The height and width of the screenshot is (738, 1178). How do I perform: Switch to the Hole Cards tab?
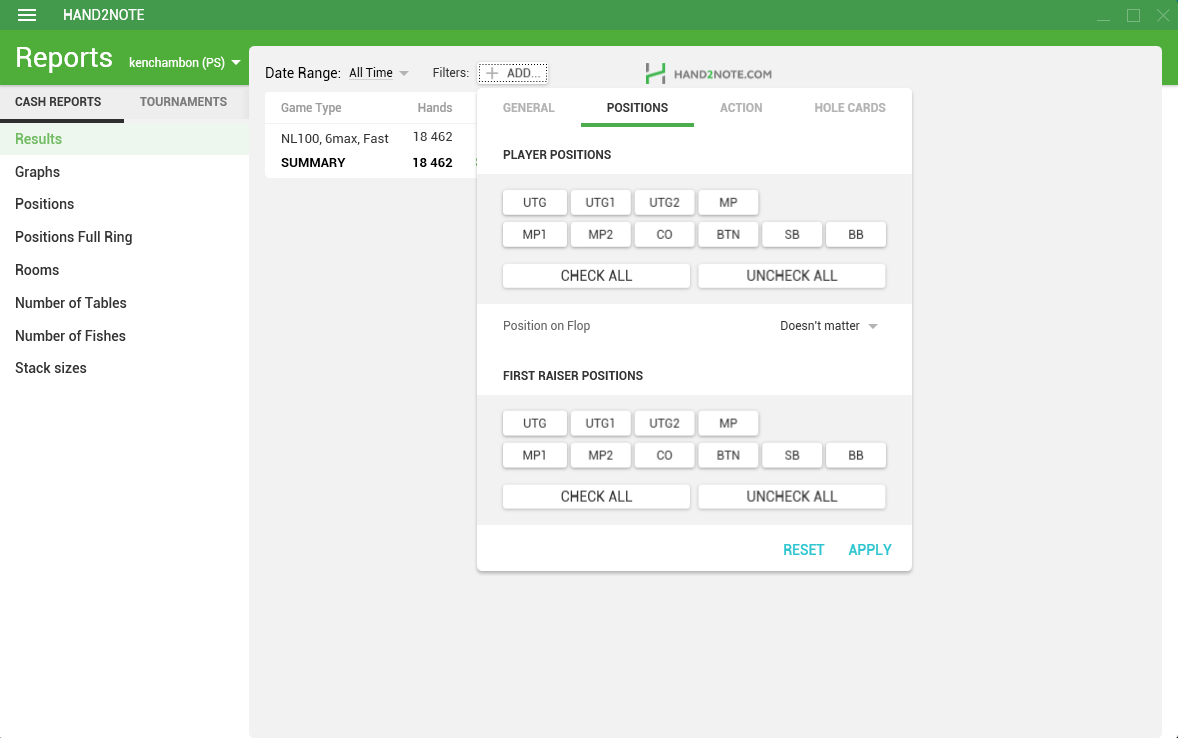(850, 108)
